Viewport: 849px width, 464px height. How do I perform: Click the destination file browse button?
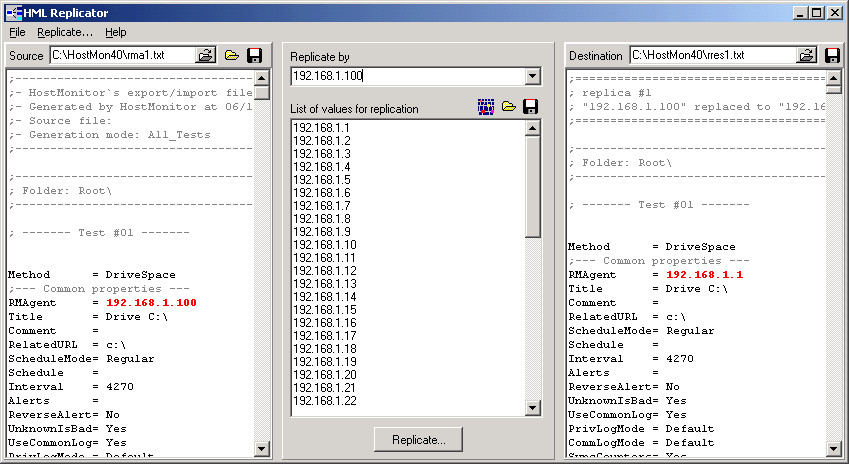pos(806,55)
